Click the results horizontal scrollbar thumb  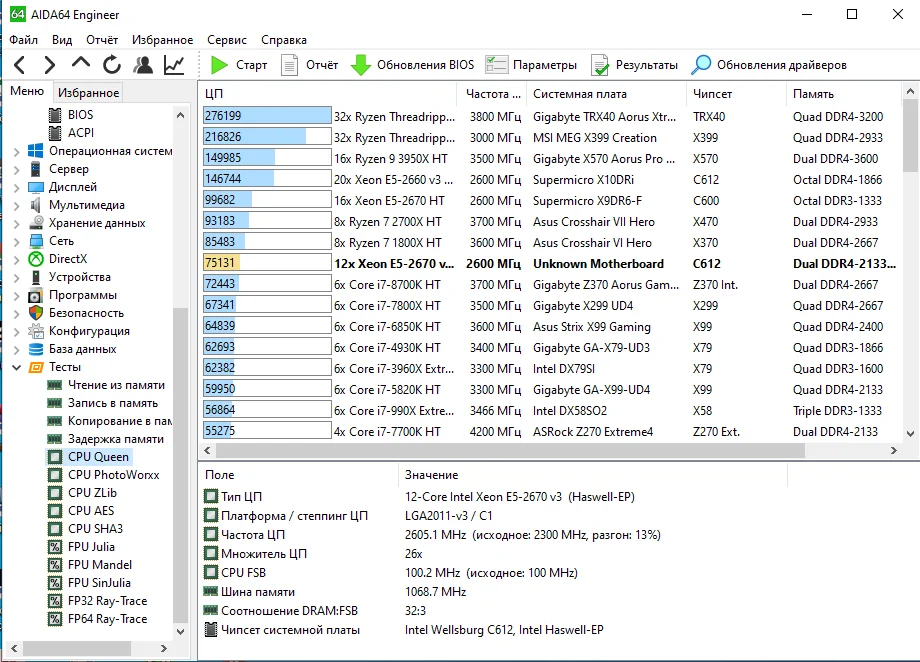510,451
